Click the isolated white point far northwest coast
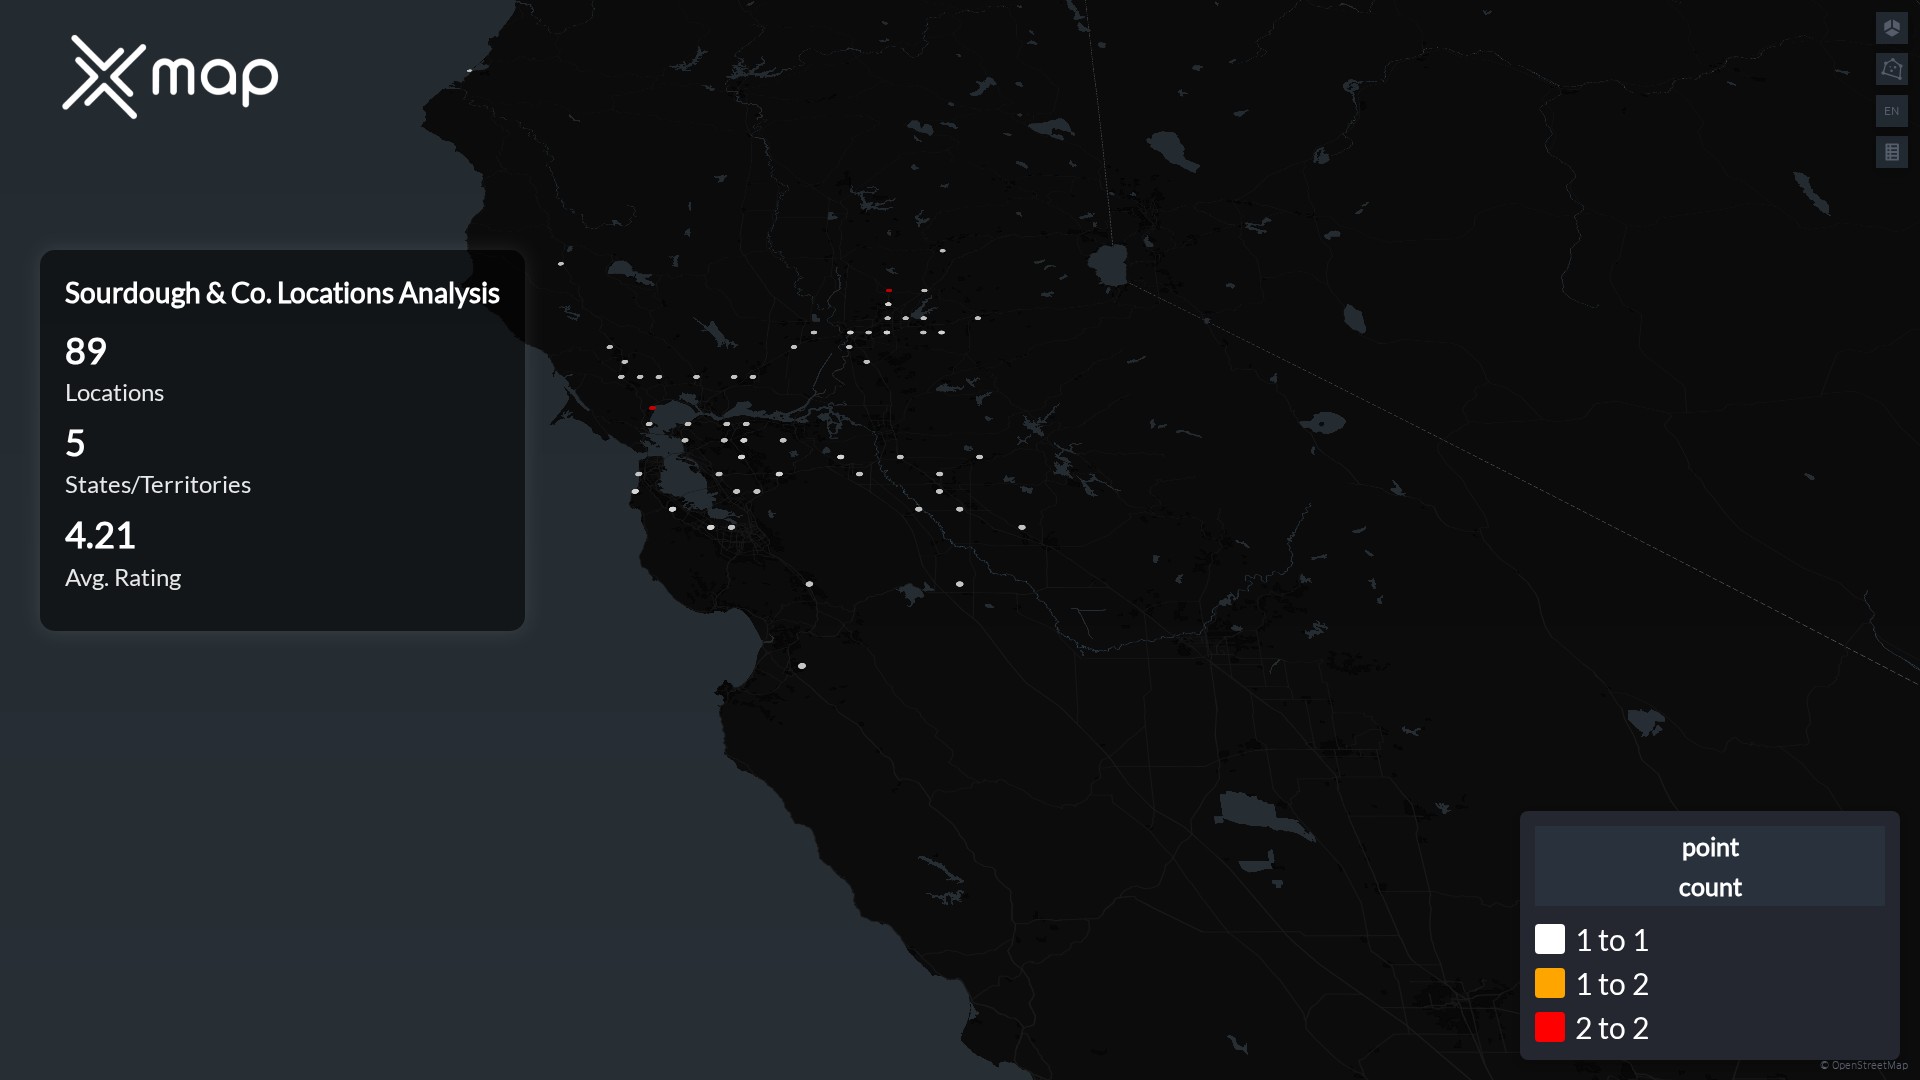This screenshot has height=1080, width=1920. pos(469,70)
